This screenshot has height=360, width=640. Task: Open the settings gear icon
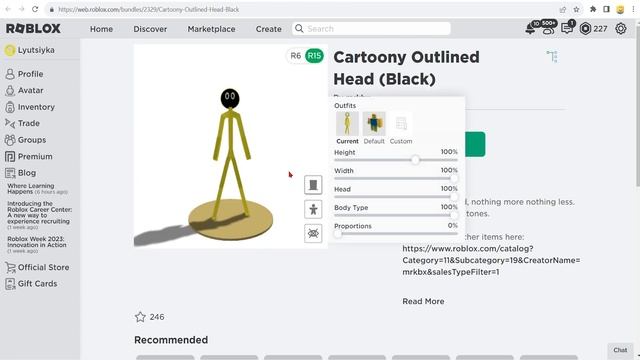[x=621, y=29]
